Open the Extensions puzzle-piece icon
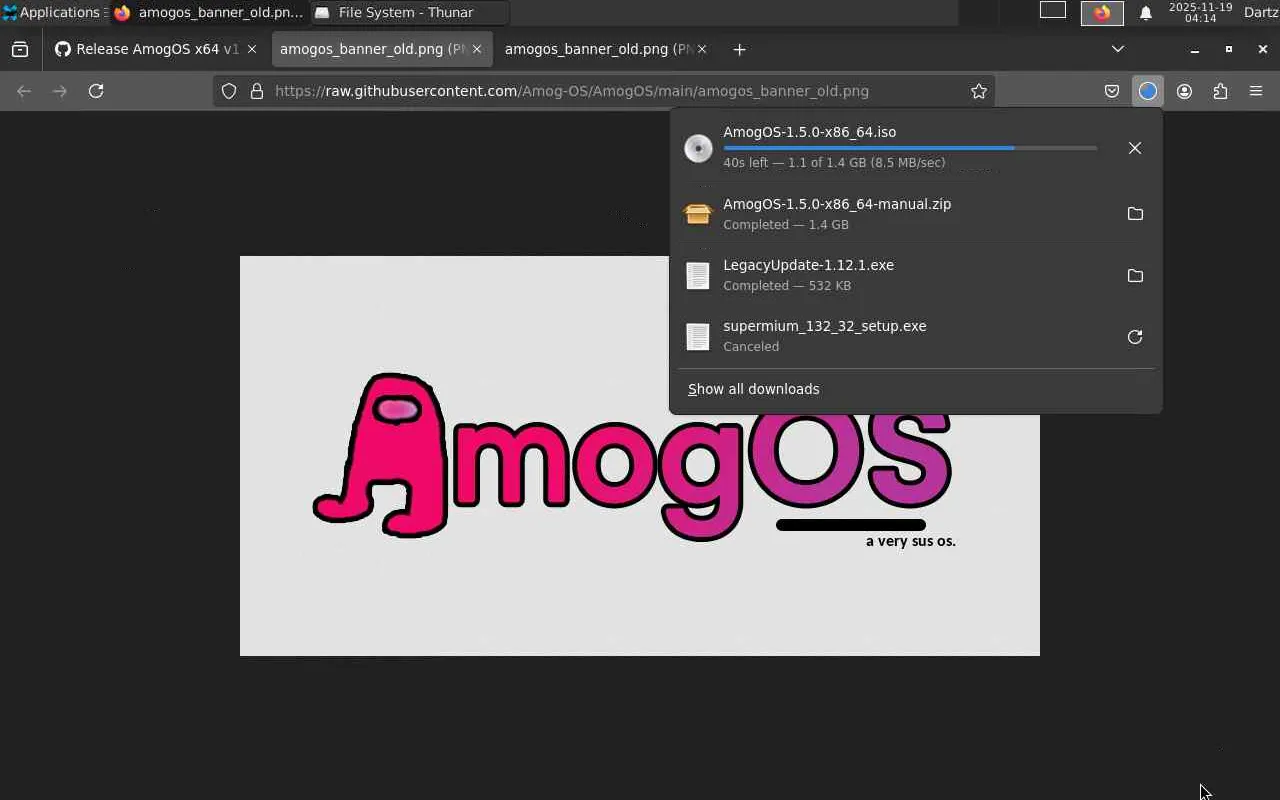Viewport: 1280px width, 800px height. (1220, 91)
